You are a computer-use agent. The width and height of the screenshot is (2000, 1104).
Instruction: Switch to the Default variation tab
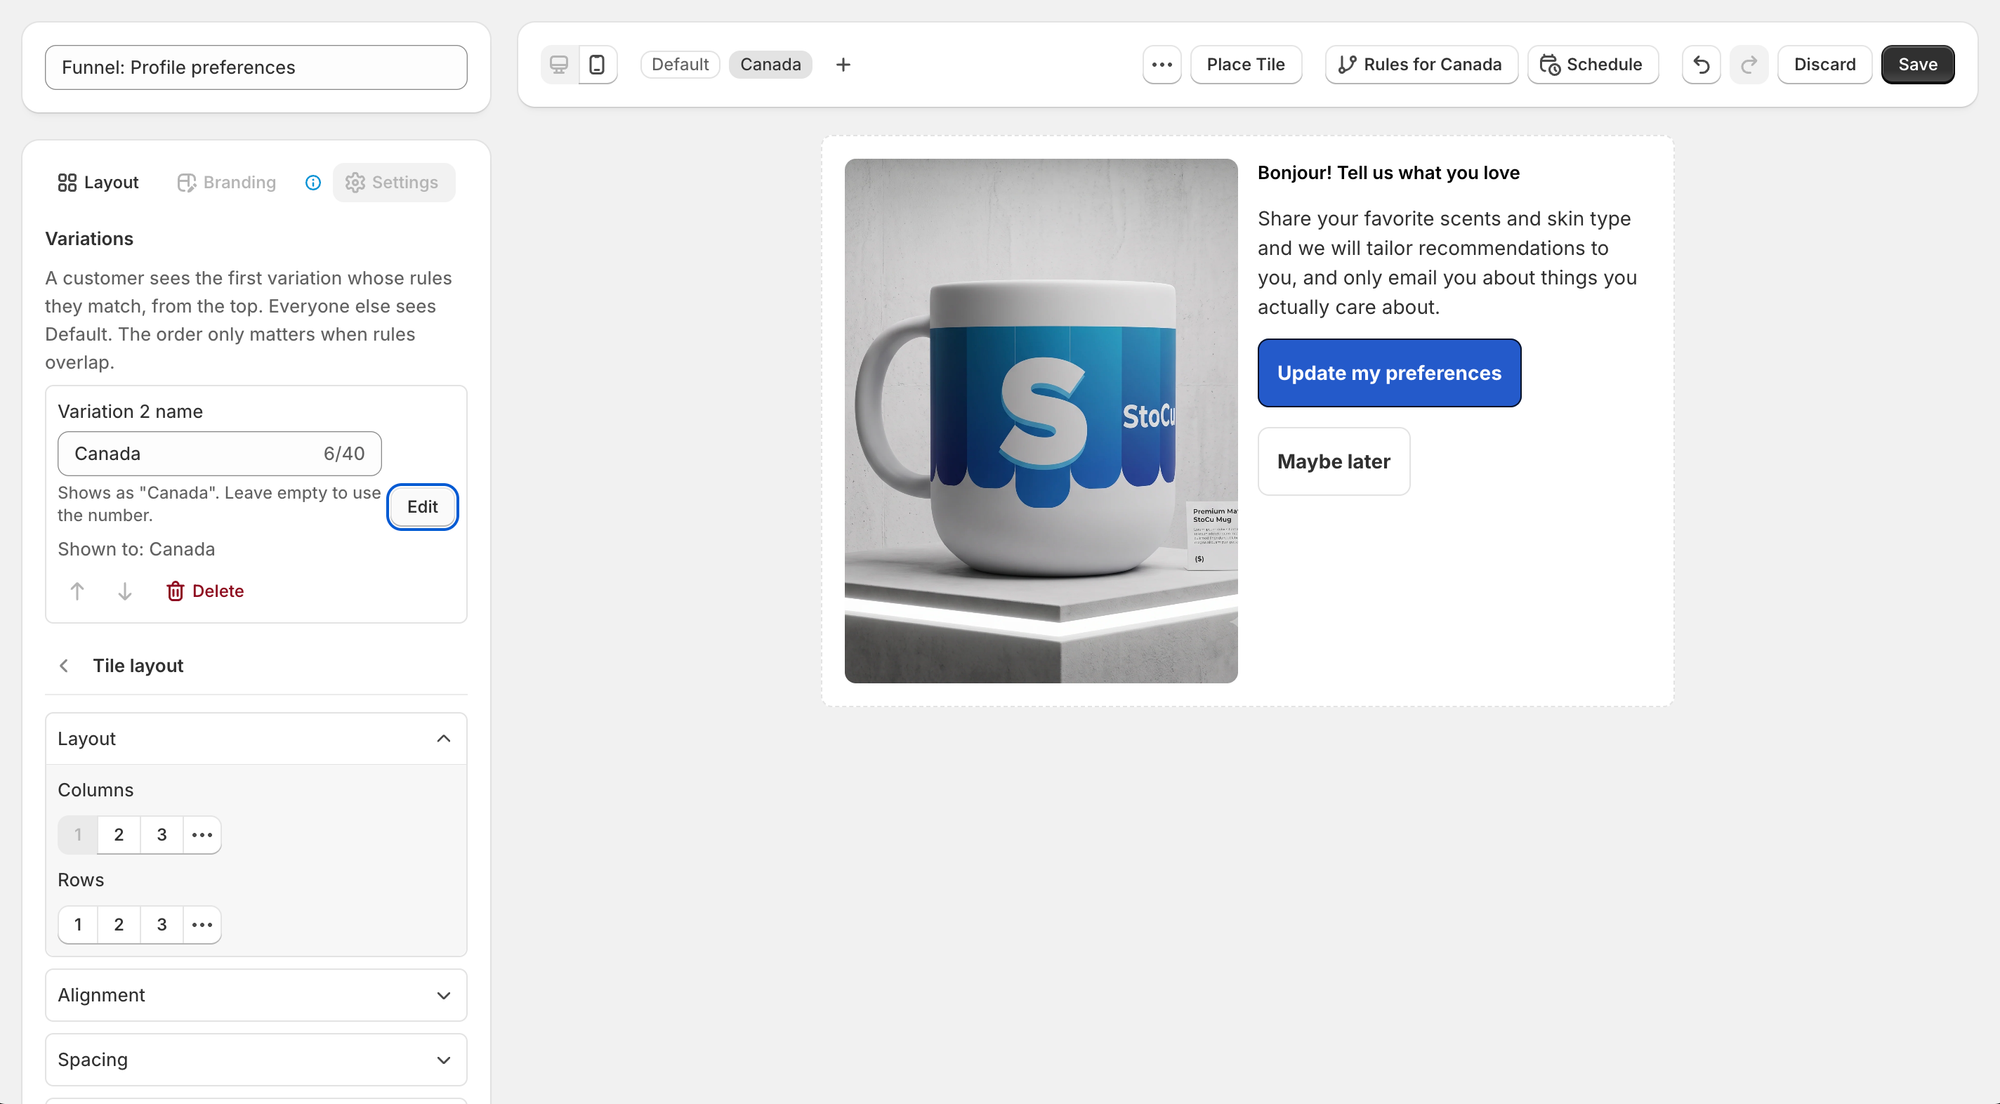[x=680, y=65]
